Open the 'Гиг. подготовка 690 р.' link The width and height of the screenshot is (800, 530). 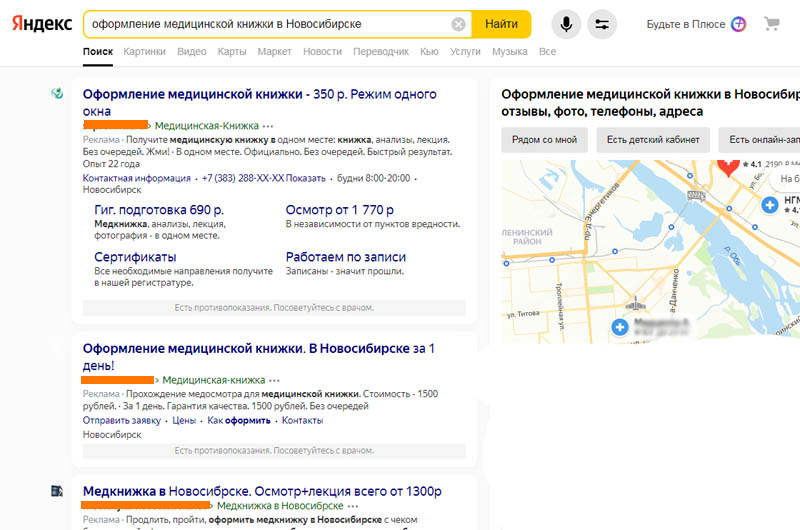[158, 210]
